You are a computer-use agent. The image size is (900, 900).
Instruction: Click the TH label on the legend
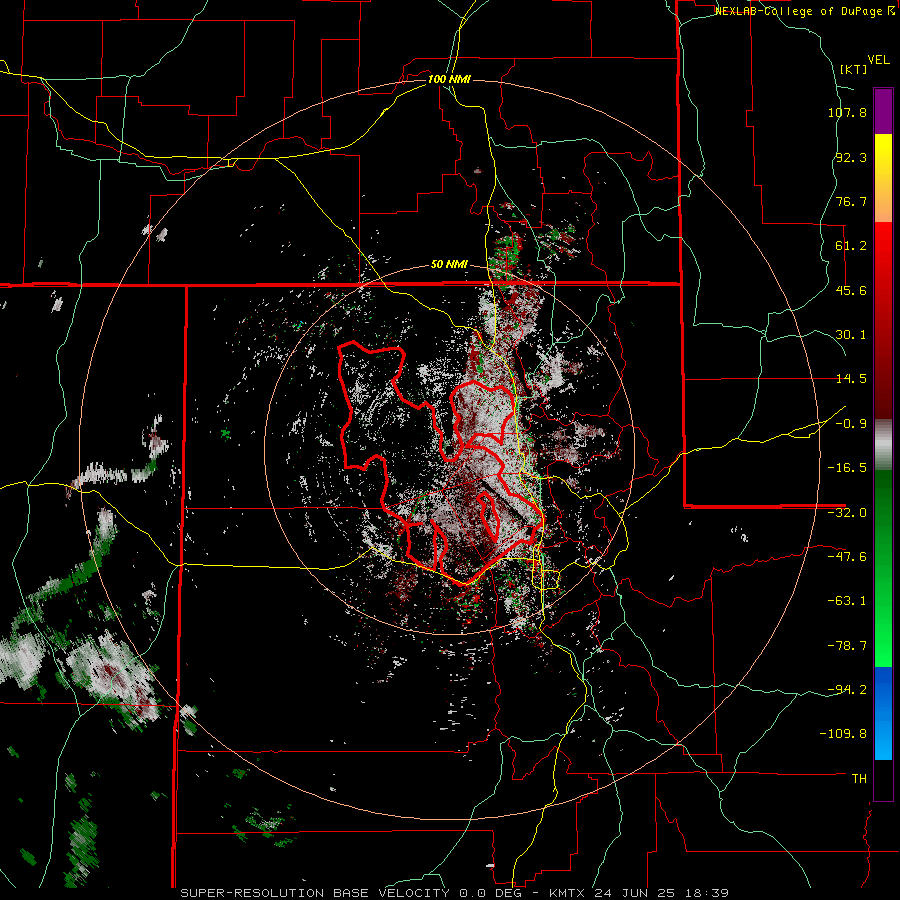coord(859,779)
